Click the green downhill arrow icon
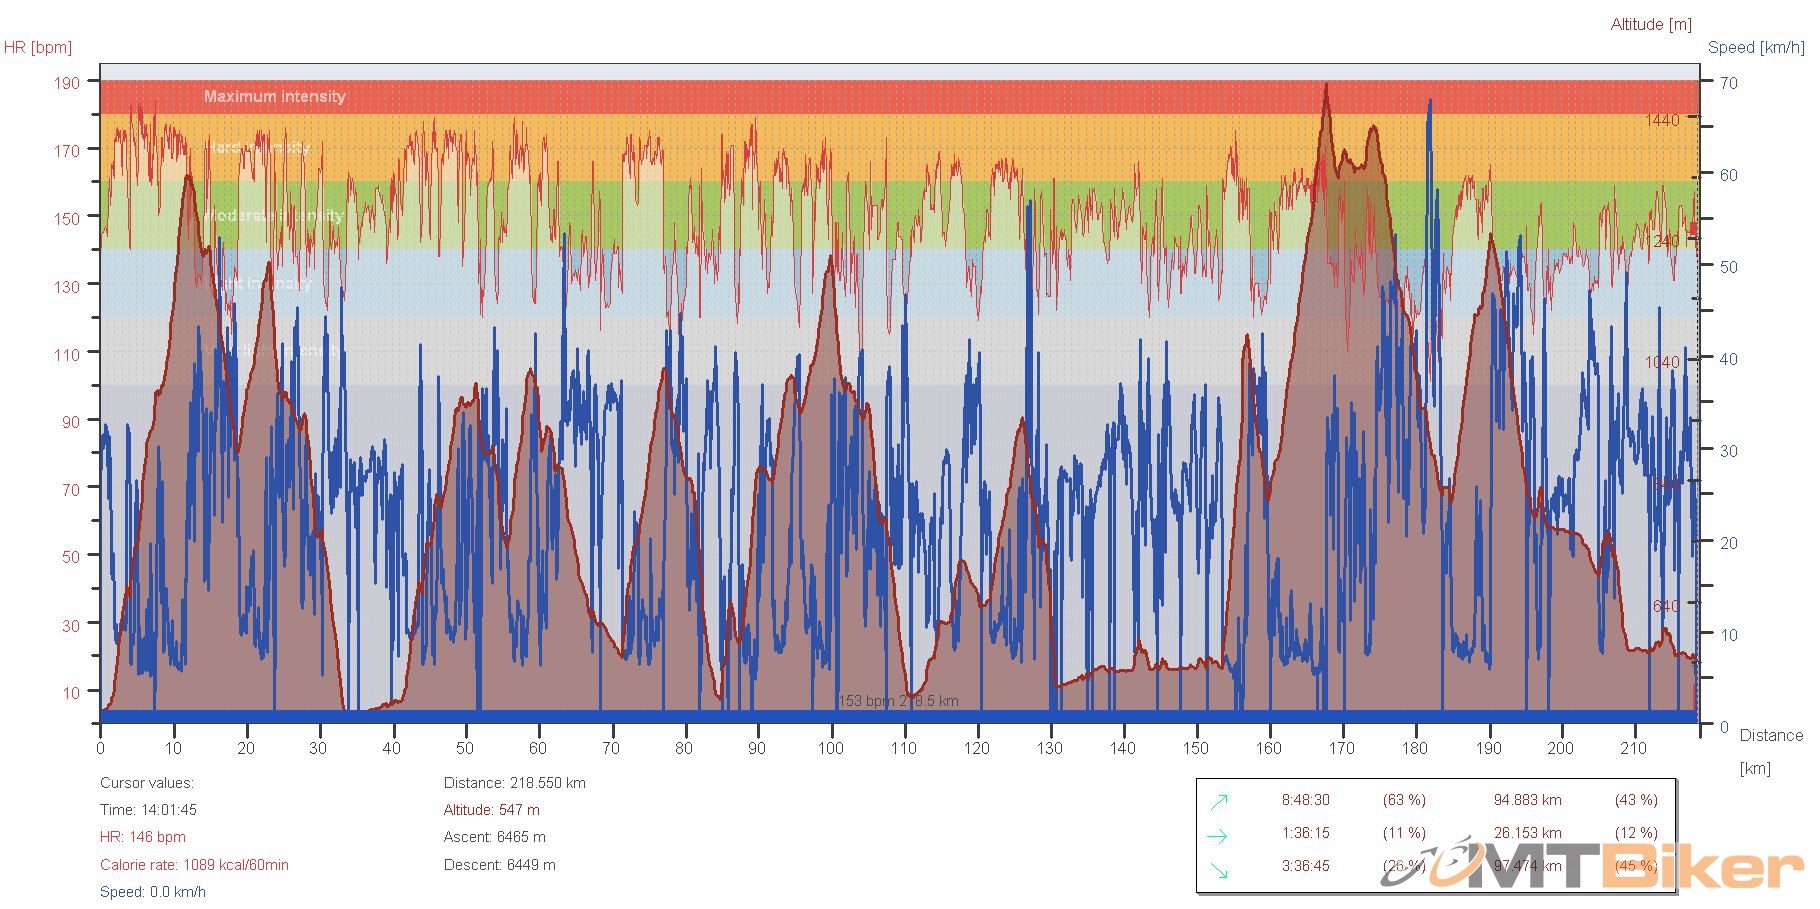Viewport: 1820px width, 909px height. click(x=1219, y=869)
